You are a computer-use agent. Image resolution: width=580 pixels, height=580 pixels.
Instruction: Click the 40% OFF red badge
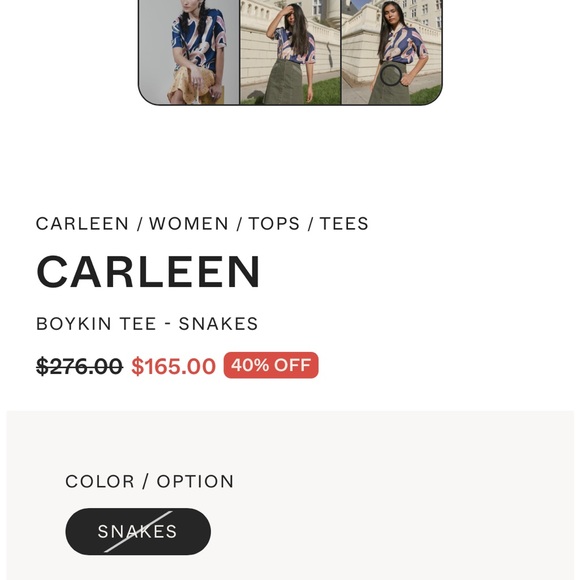click(x=271, y=365)
